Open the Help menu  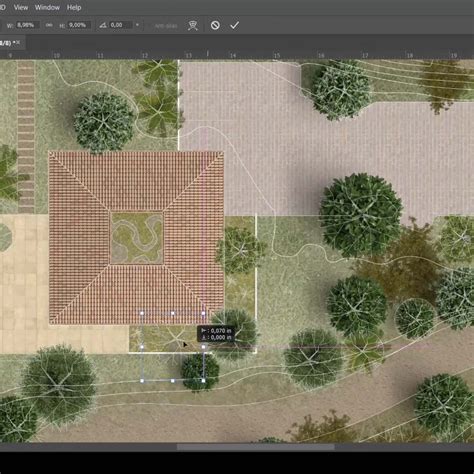click(74, 7)
